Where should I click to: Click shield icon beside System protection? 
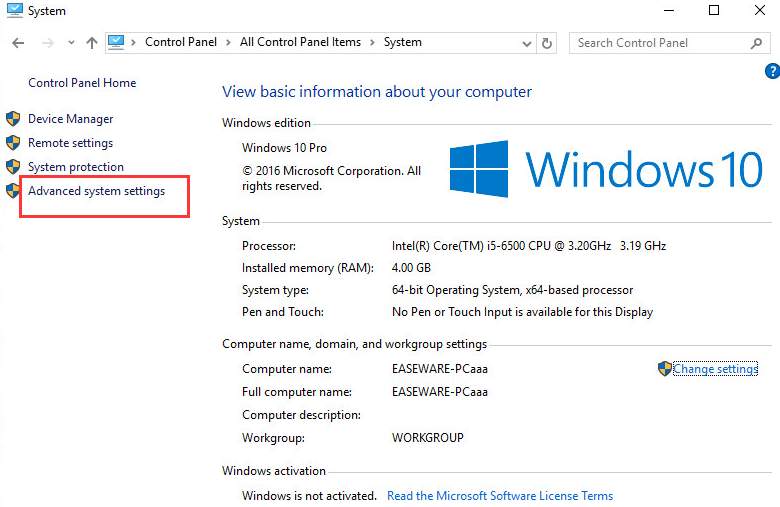tap(13, 167)
